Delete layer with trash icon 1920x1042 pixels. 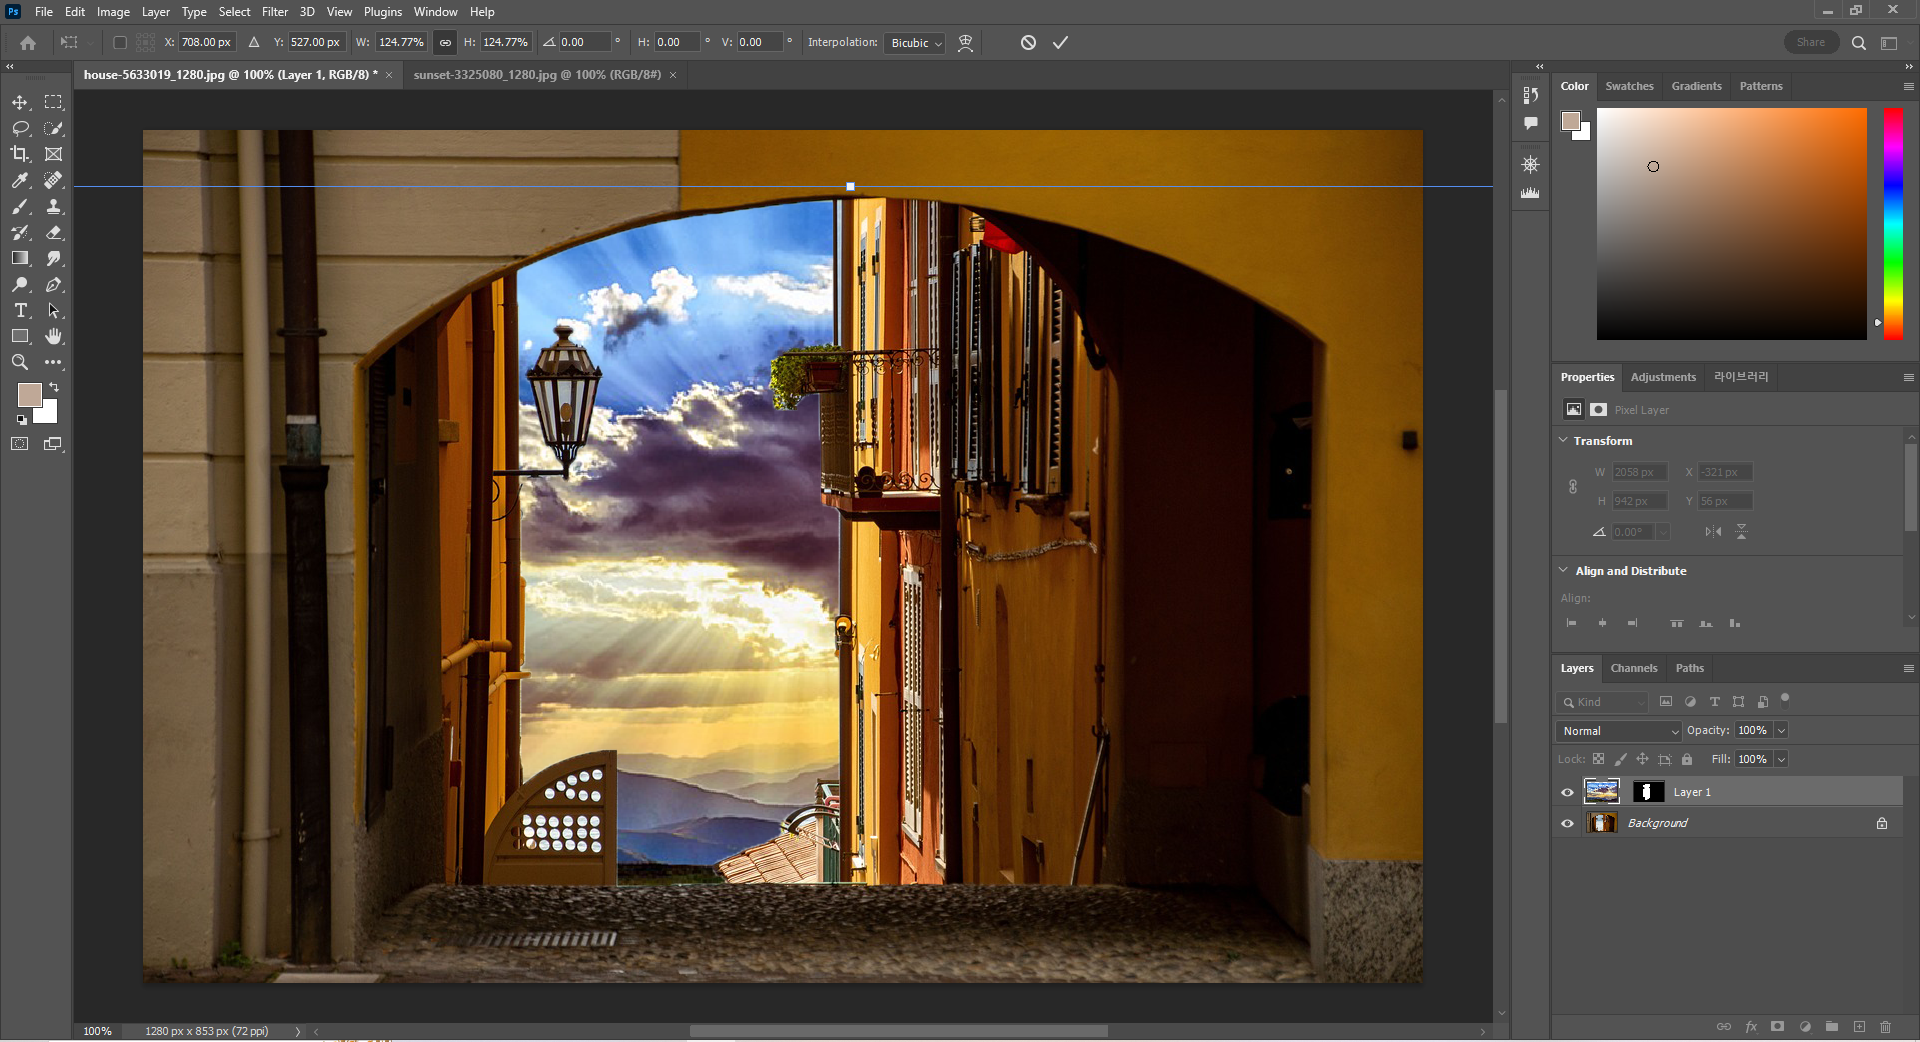coord(1885,1027)
